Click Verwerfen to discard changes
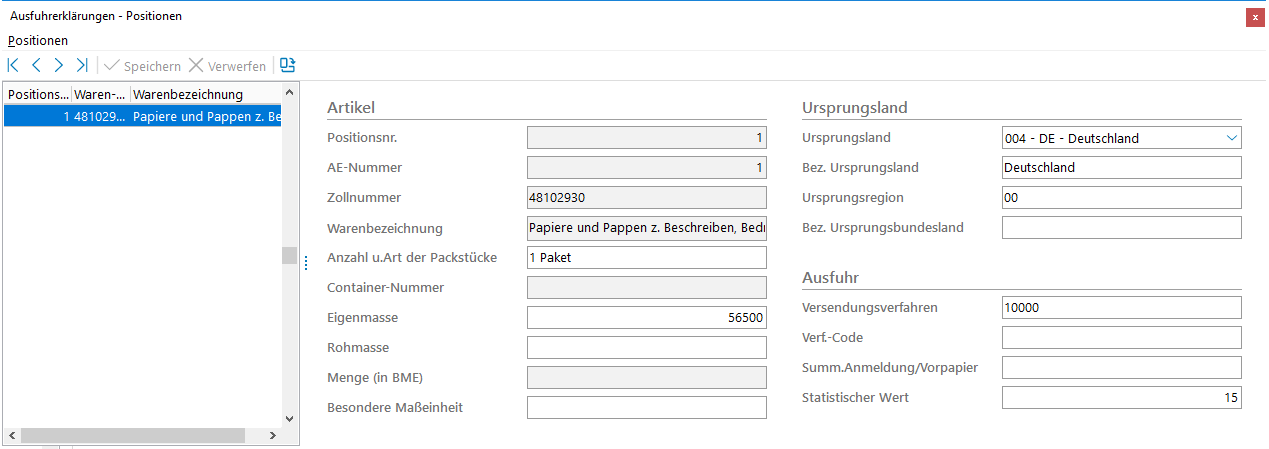 tap(227, 66)
